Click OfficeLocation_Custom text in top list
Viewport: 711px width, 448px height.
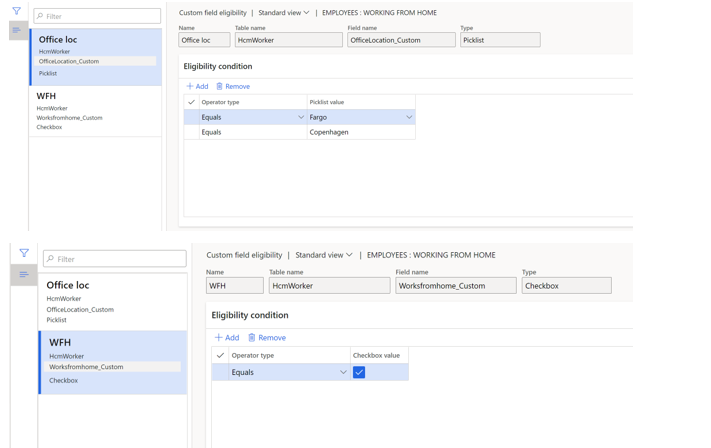68,61
